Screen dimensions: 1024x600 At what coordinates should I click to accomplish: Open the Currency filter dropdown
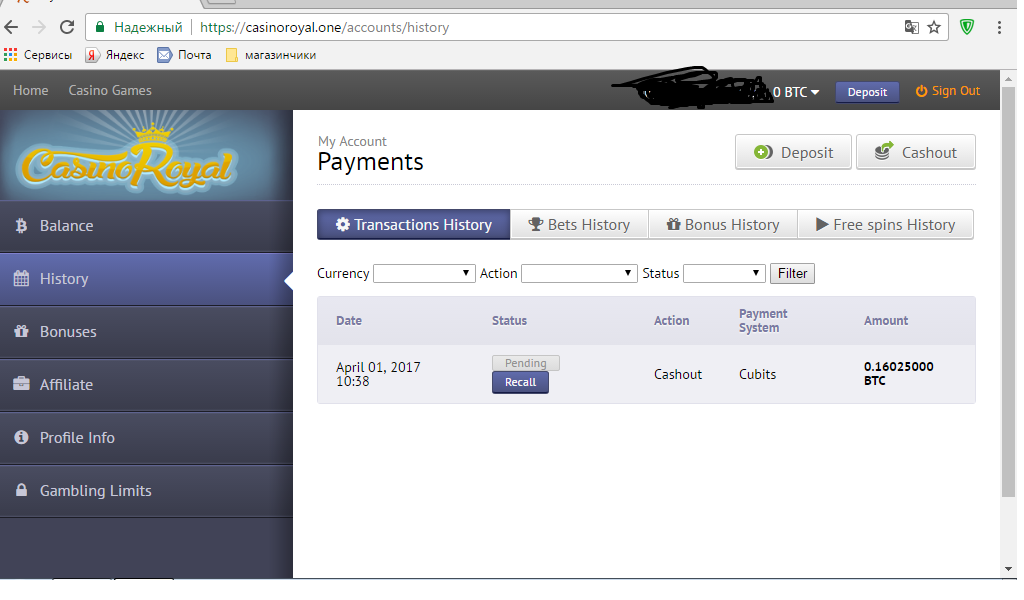pos(424,273)
